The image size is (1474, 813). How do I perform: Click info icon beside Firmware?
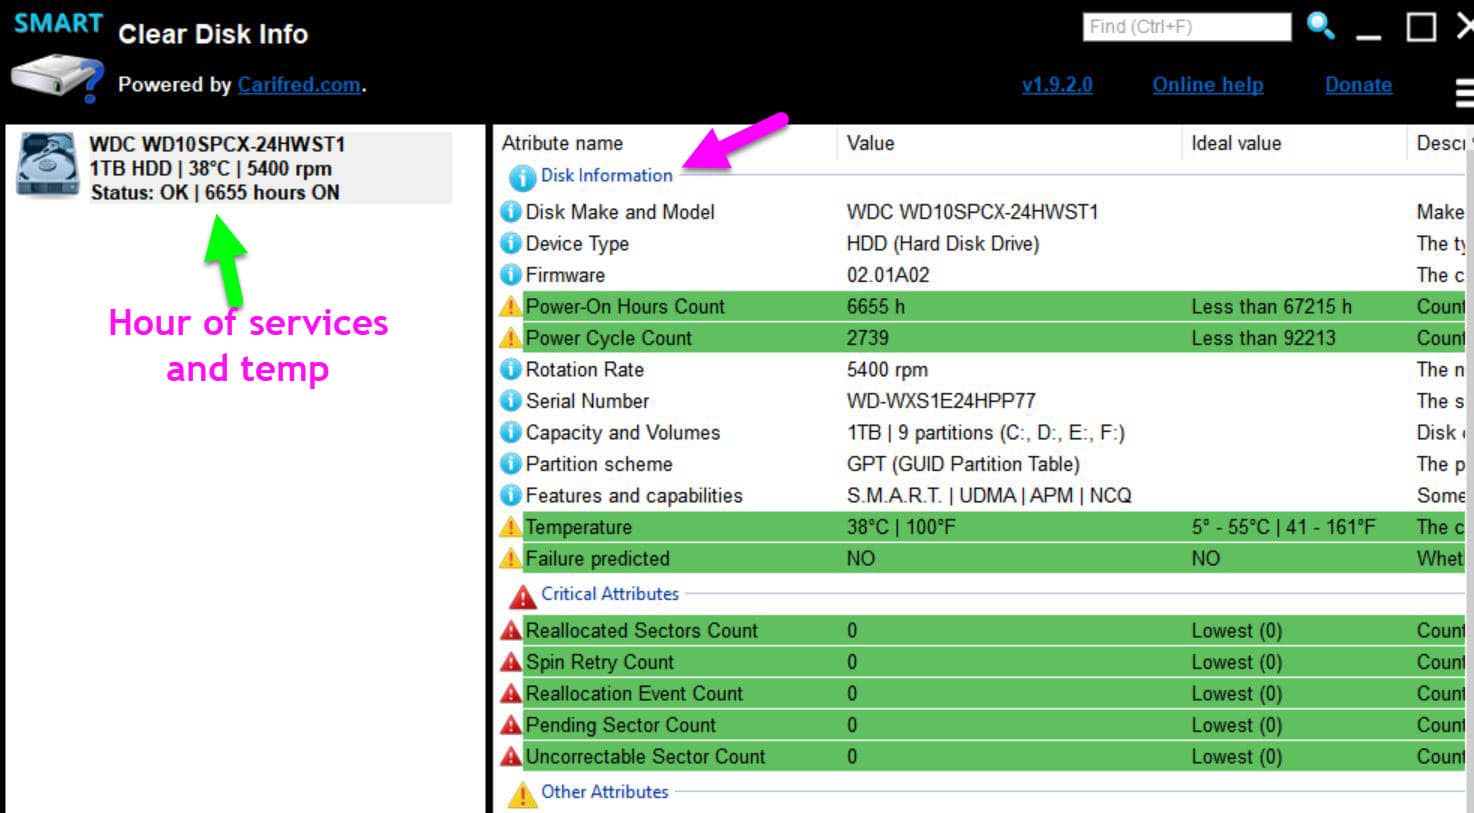tap(511, 275)
